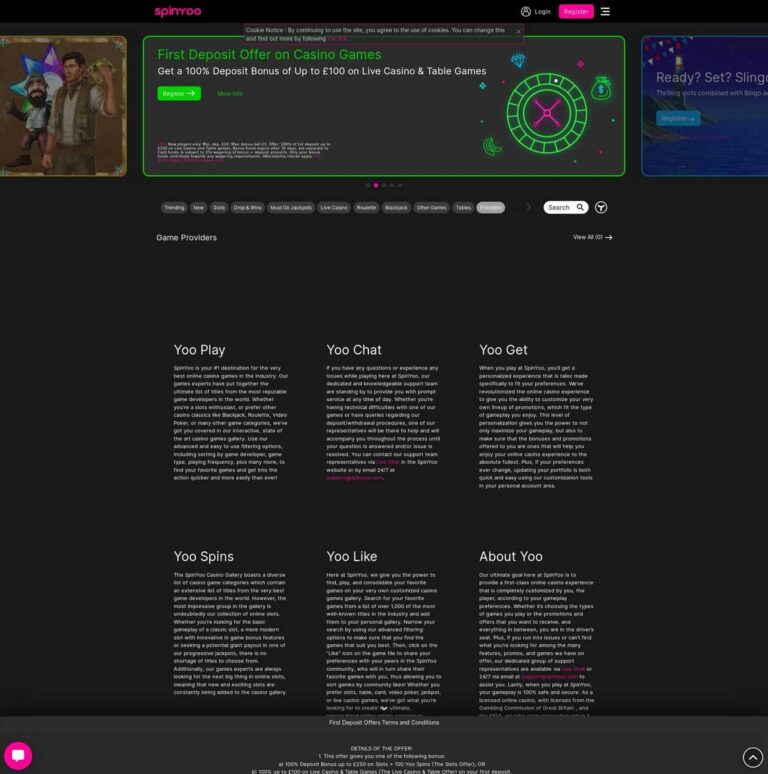Click First Deposit Offers Terms and Conditions
This screenshot has height=774, width=768.
pyautogui.click(x=384, y=723)
